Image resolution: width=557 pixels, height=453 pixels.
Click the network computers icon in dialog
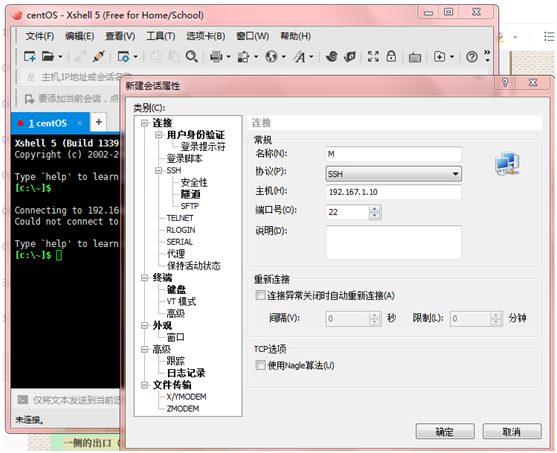click(x=507, y=163)
